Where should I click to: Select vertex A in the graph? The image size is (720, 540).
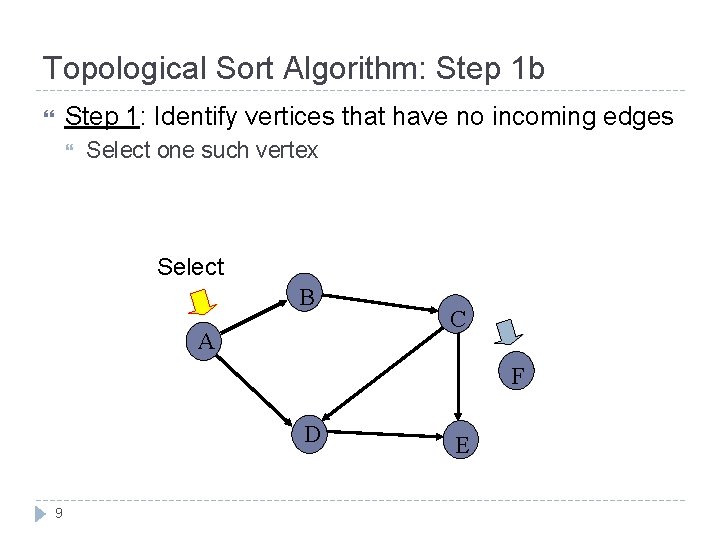point(206,341)
